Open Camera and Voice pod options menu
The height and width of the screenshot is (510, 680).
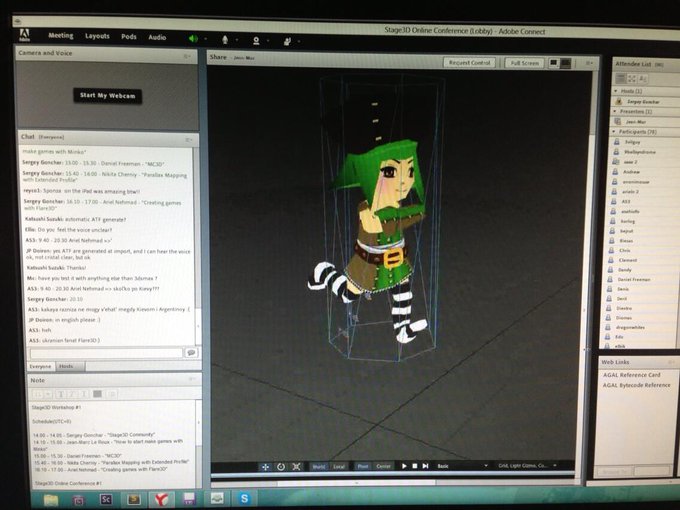tap(187, 56)
